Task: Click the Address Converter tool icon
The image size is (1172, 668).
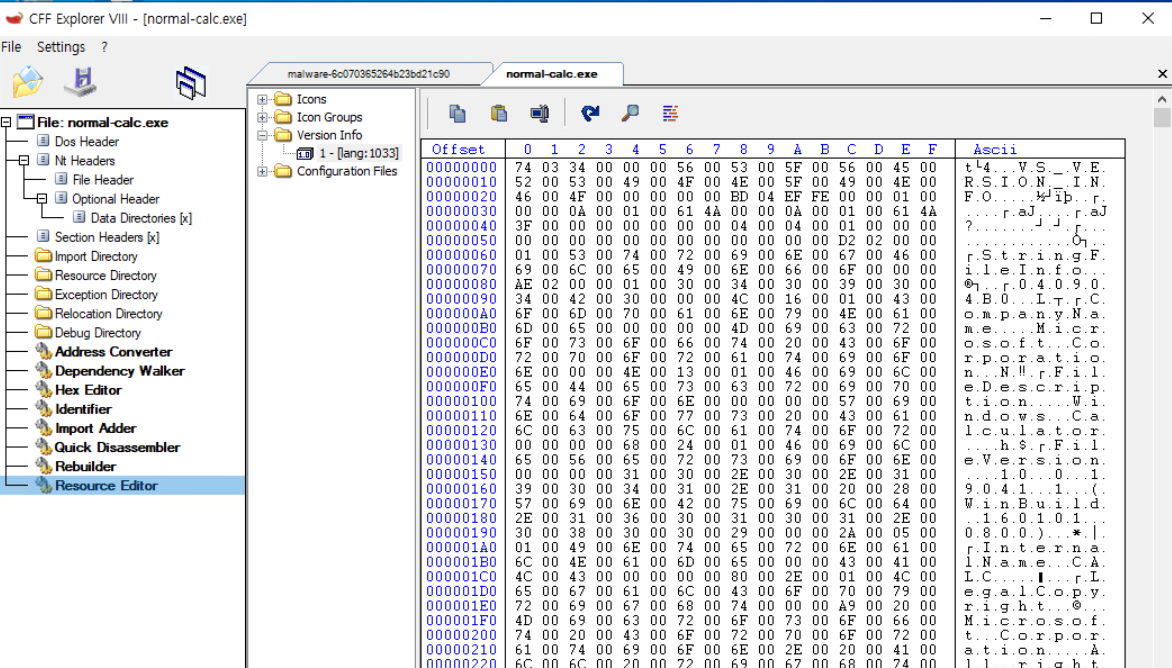Action: [44, 351]
